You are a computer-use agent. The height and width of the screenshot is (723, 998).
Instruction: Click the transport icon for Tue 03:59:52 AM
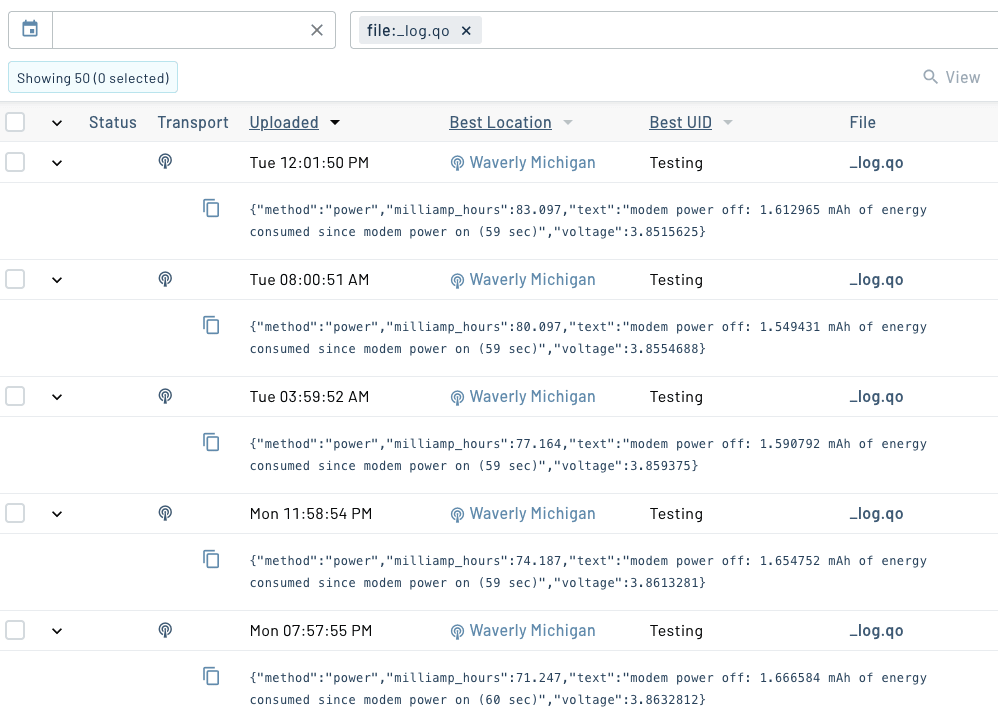[x=165, y=395]
